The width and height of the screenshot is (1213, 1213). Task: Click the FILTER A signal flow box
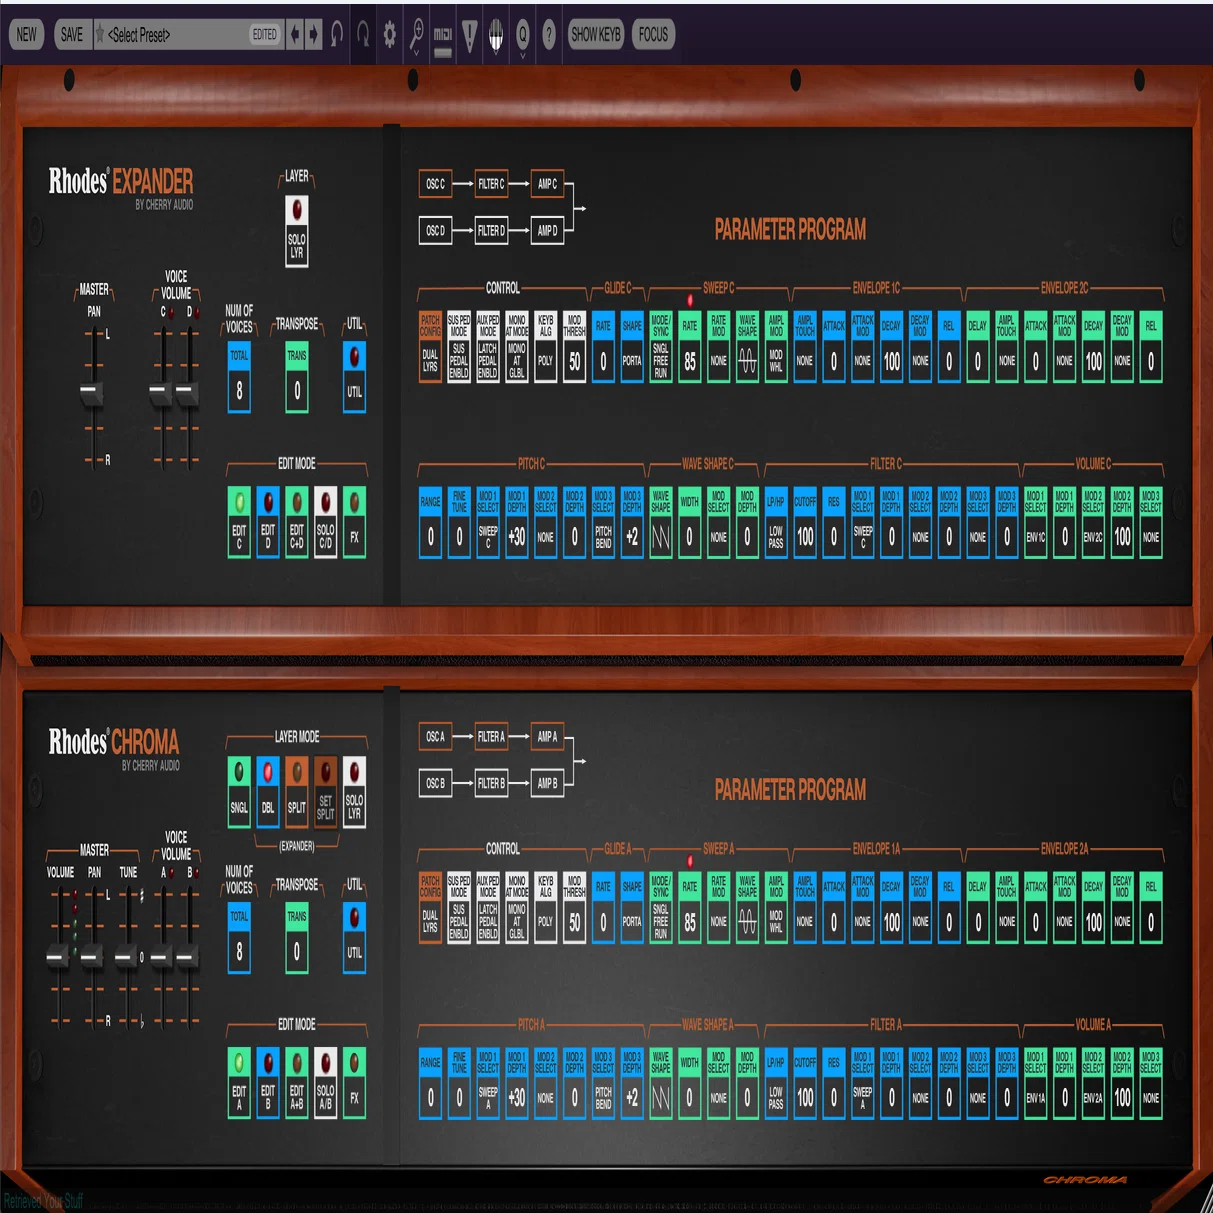click(491, 737)
